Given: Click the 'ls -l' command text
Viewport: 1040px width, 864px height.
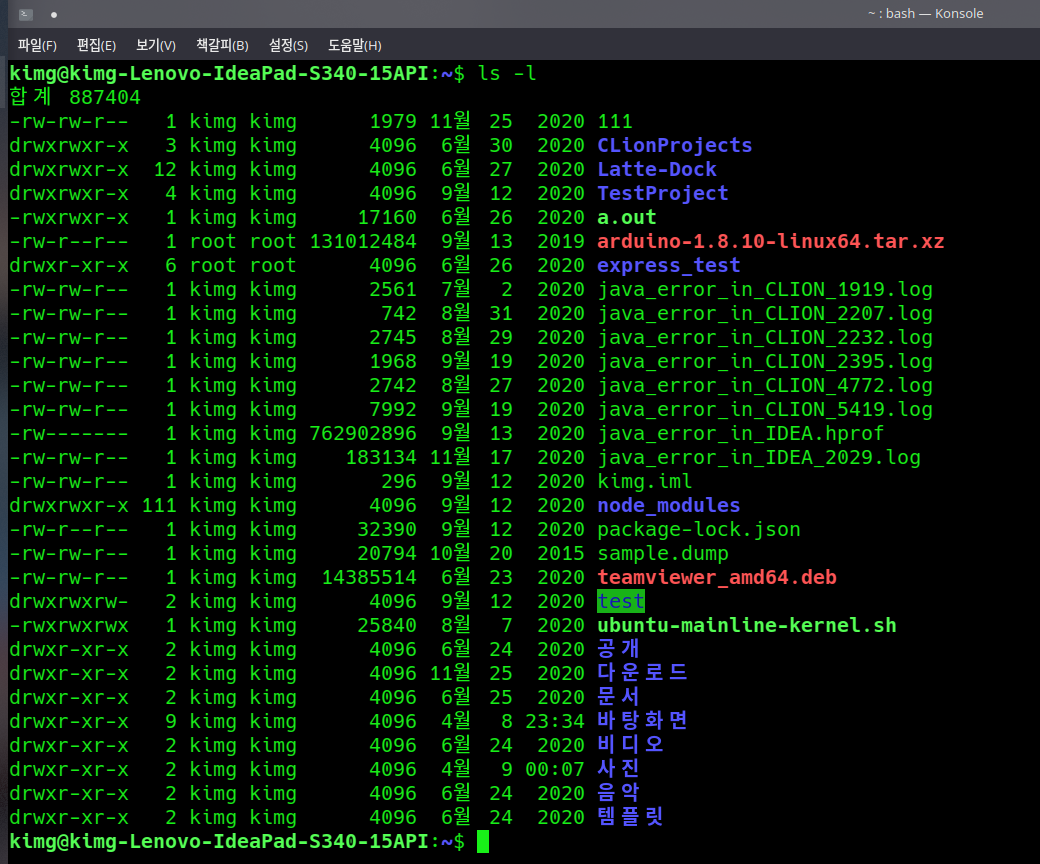Looking at the screenshot, I should tap(507, 73).
